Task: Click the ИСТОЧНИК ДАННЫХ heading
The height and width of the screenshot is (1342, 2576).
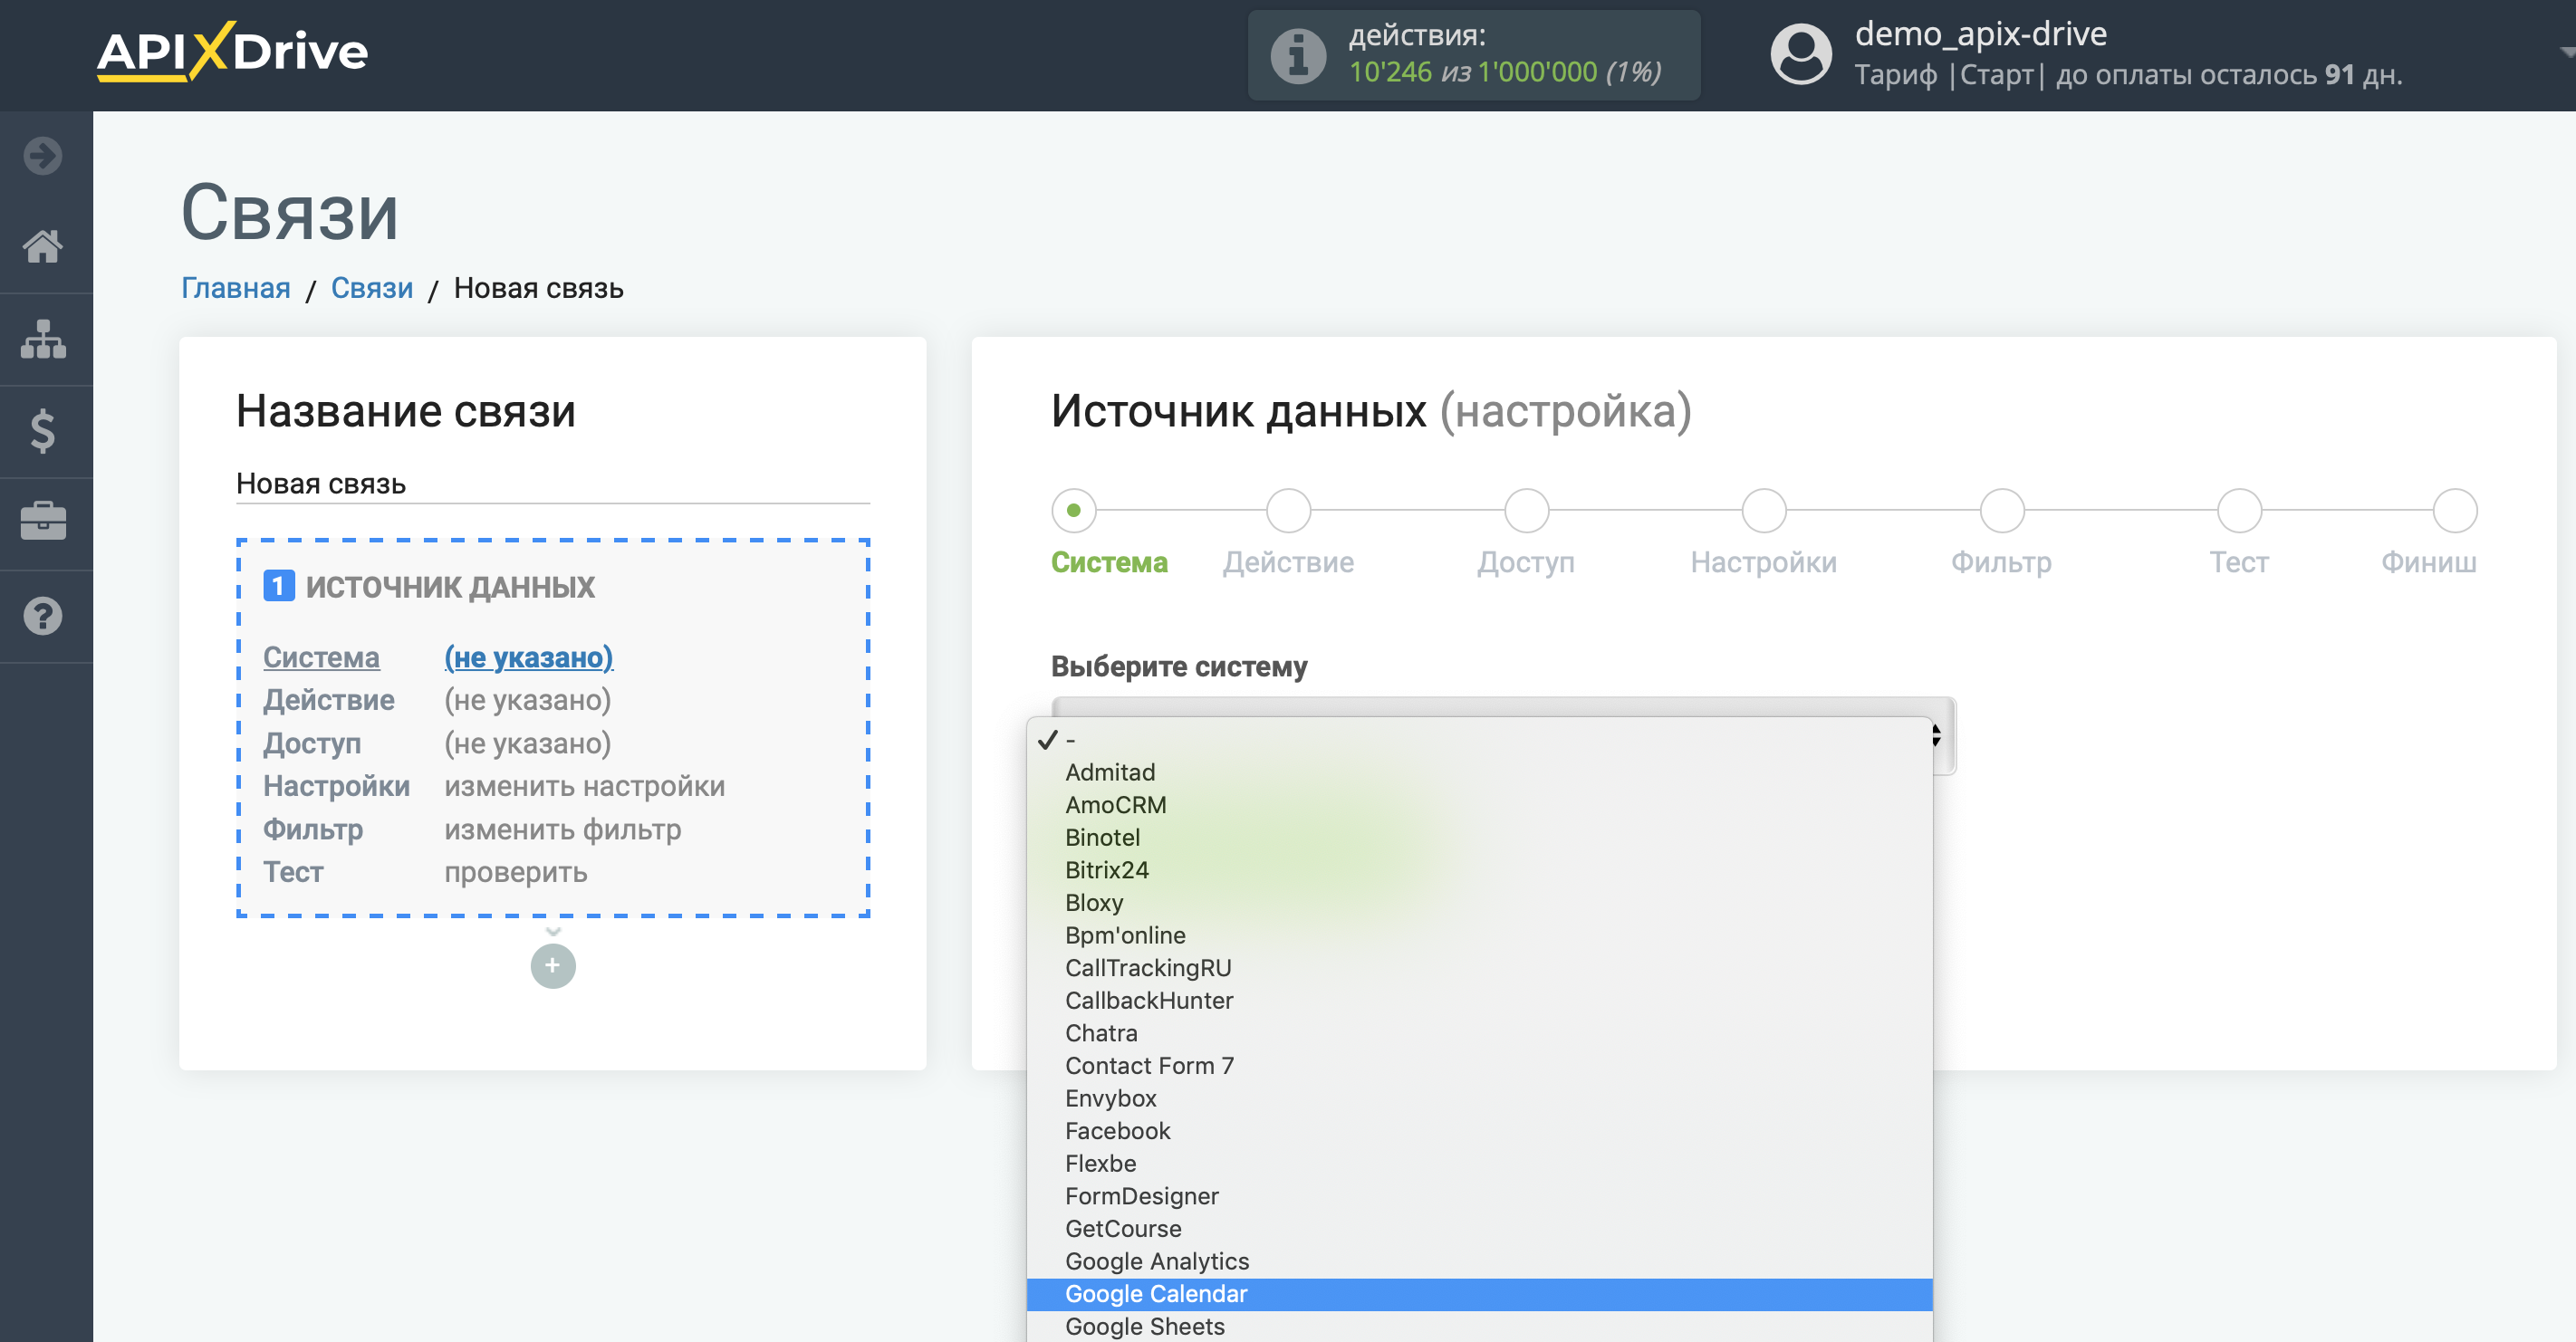Action: 450,587
